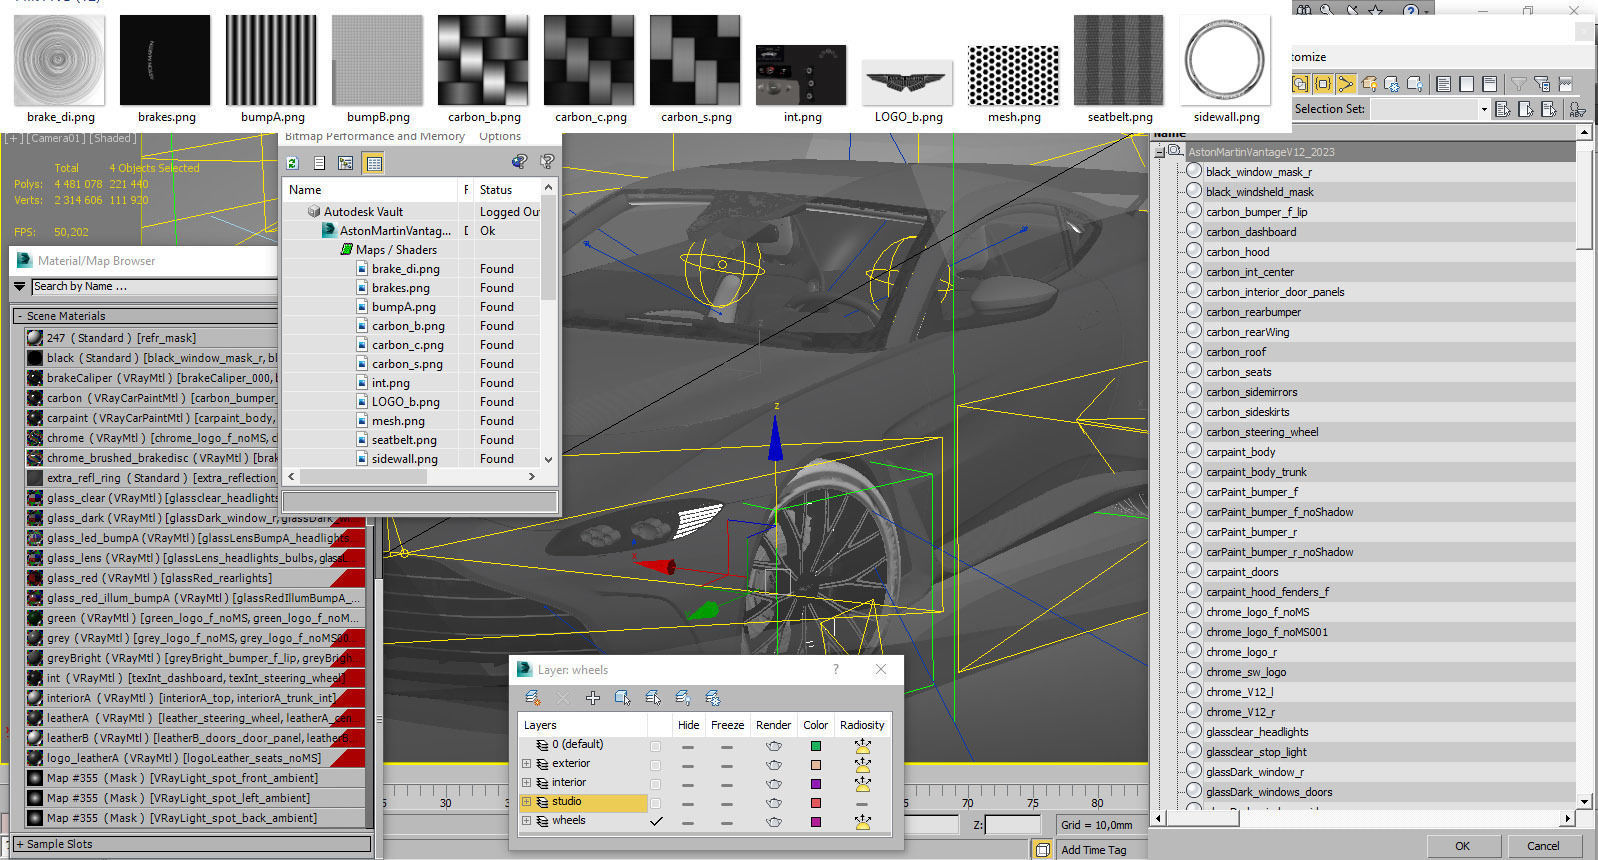
Task: Select seatbelt.png in asset tracking list
Action: point(404,440)
